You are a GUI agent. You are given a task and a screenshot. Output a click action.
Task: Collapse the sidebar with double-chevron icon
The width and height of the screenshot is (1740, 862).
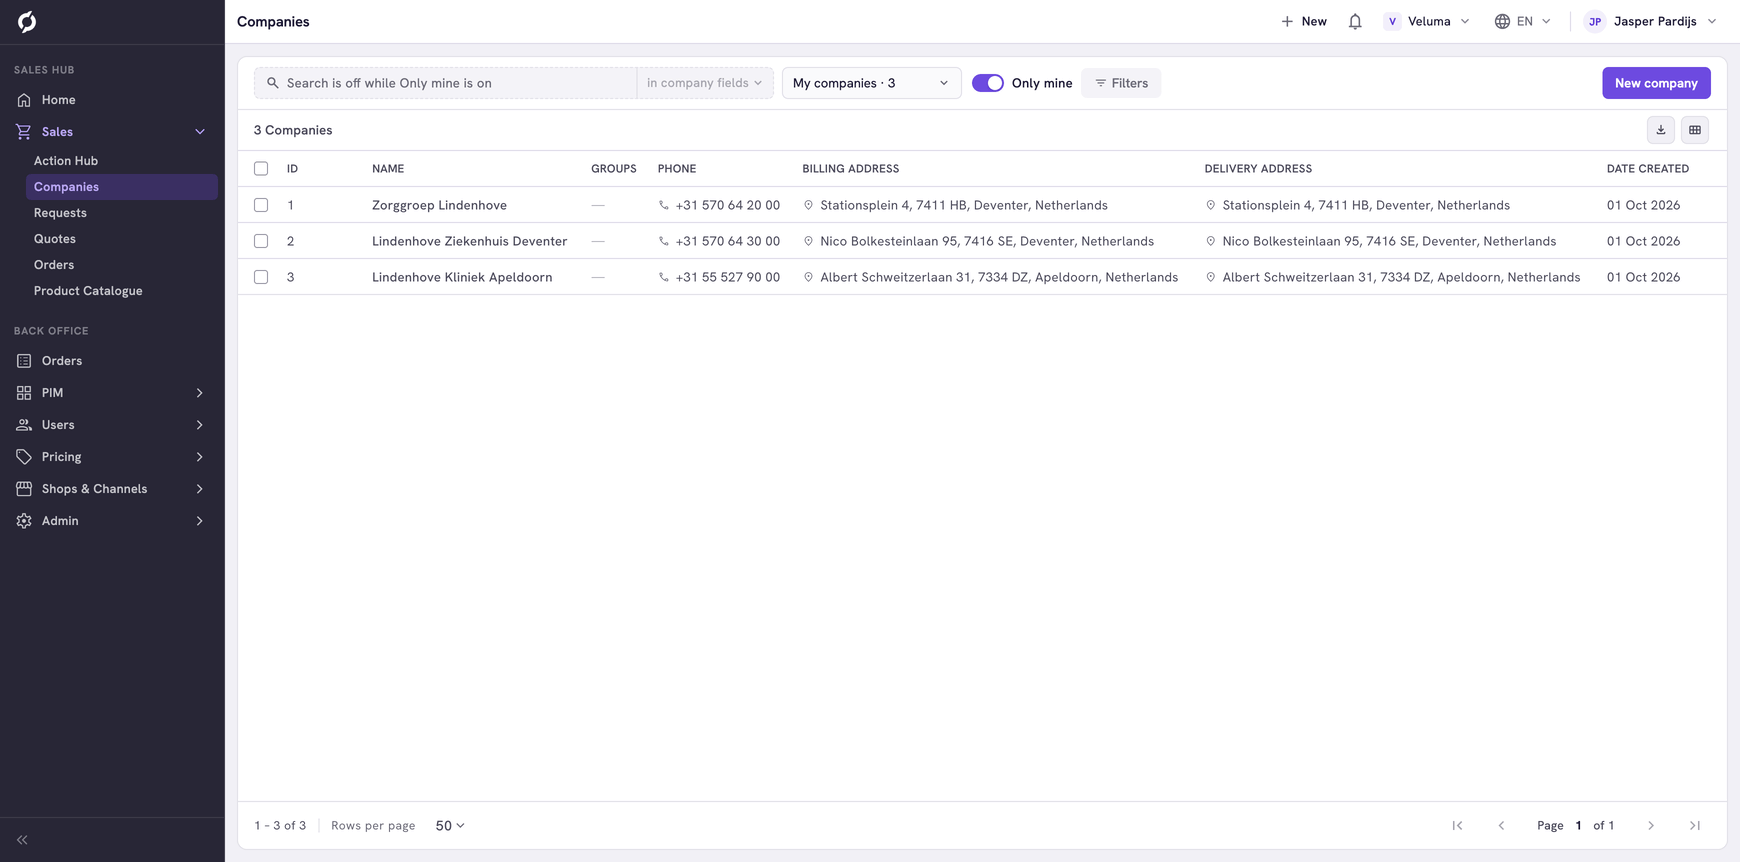click(22, 840)
